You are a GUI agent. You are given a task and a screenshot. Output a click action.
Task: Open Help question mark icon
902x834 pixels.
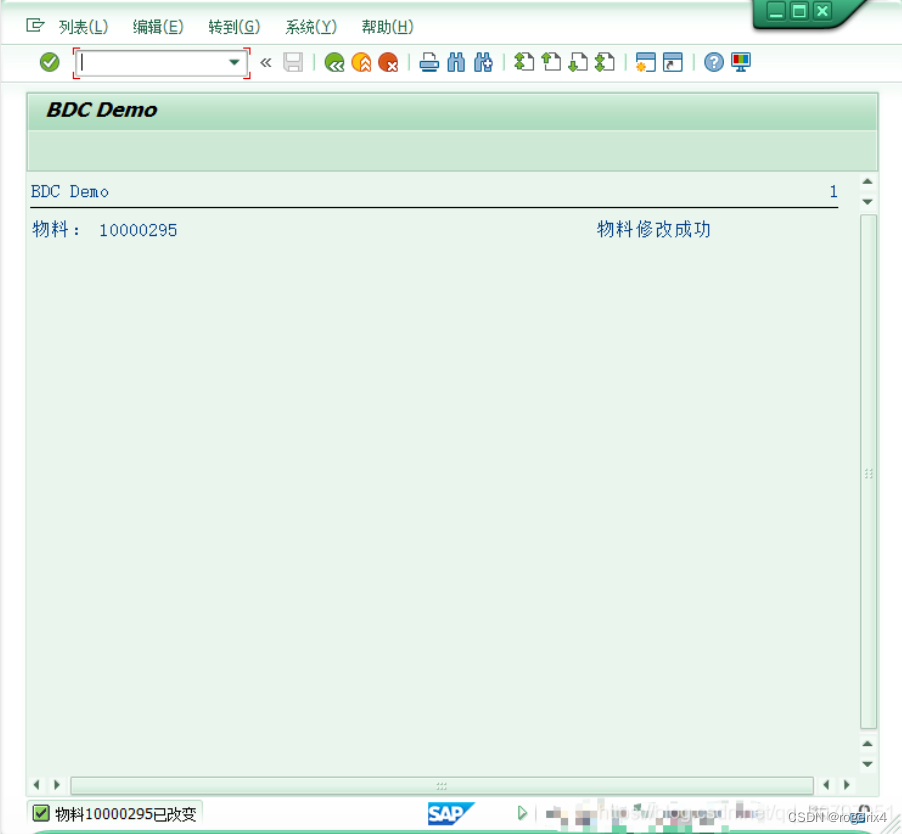tap(714, 62)
